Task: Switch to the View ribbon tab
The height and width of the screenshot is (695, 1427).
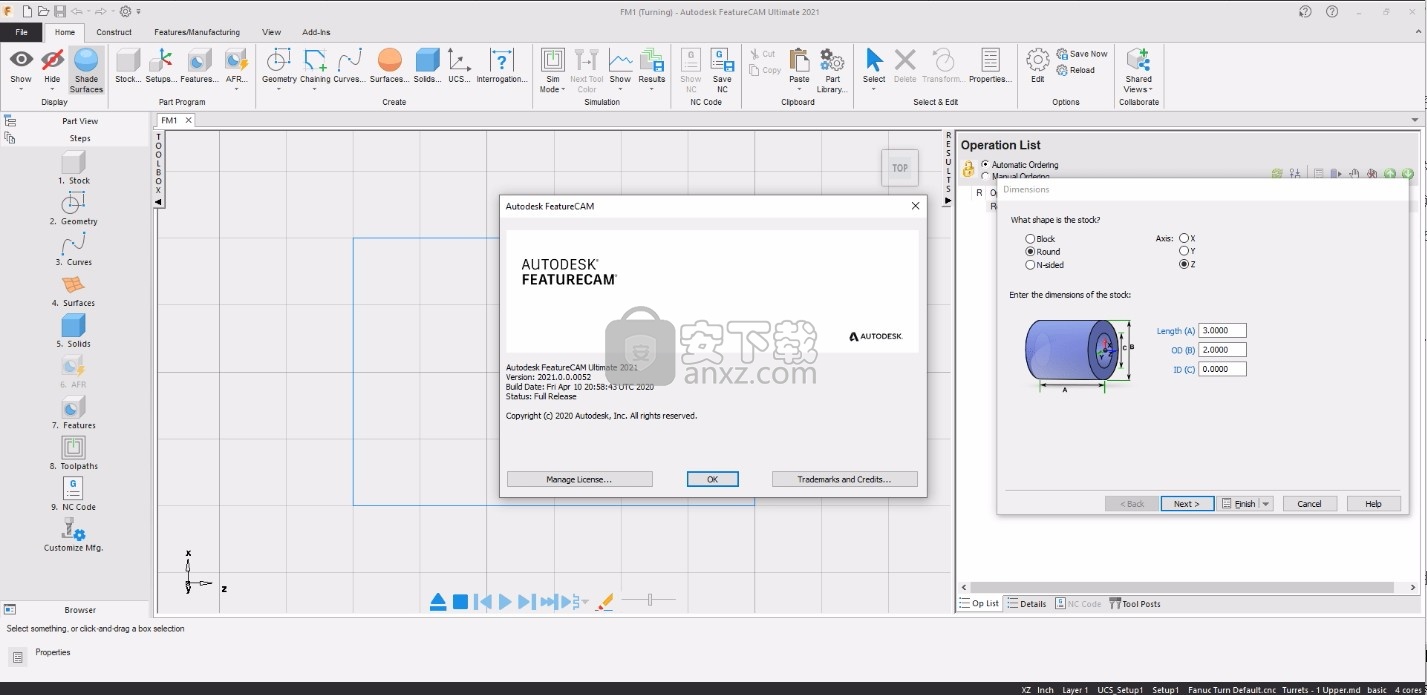Action: [271, 32]
